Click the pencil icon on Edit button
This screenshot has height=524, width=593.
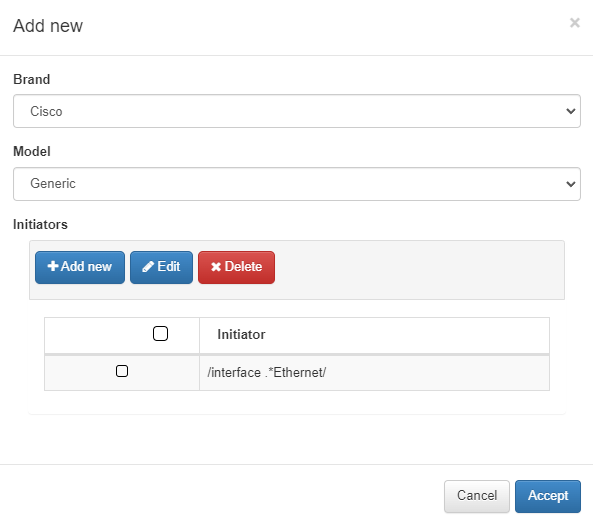point(148,267)
